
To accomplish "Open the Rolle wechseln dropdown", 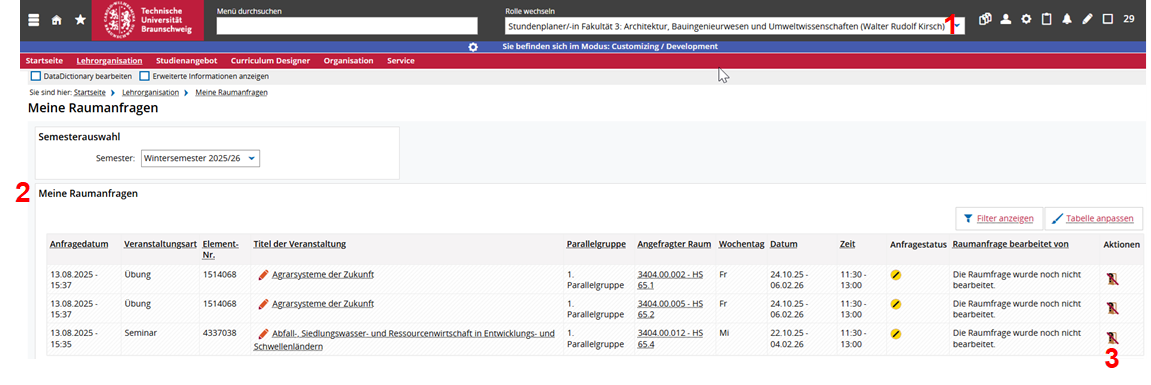I will pos(735,26).
